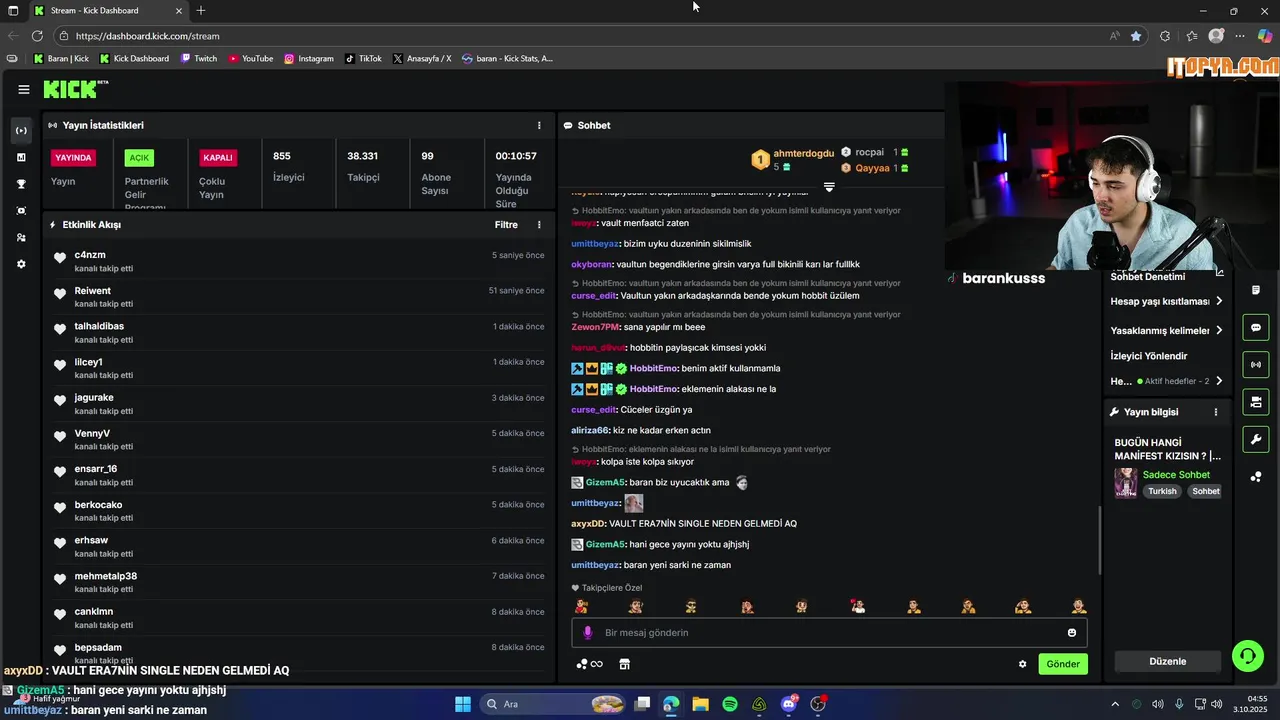Viewport: 1280px width, 720px height.
Task: Open Yayın İstatistikleri panel options menu
Action: (x=539, y=125)
